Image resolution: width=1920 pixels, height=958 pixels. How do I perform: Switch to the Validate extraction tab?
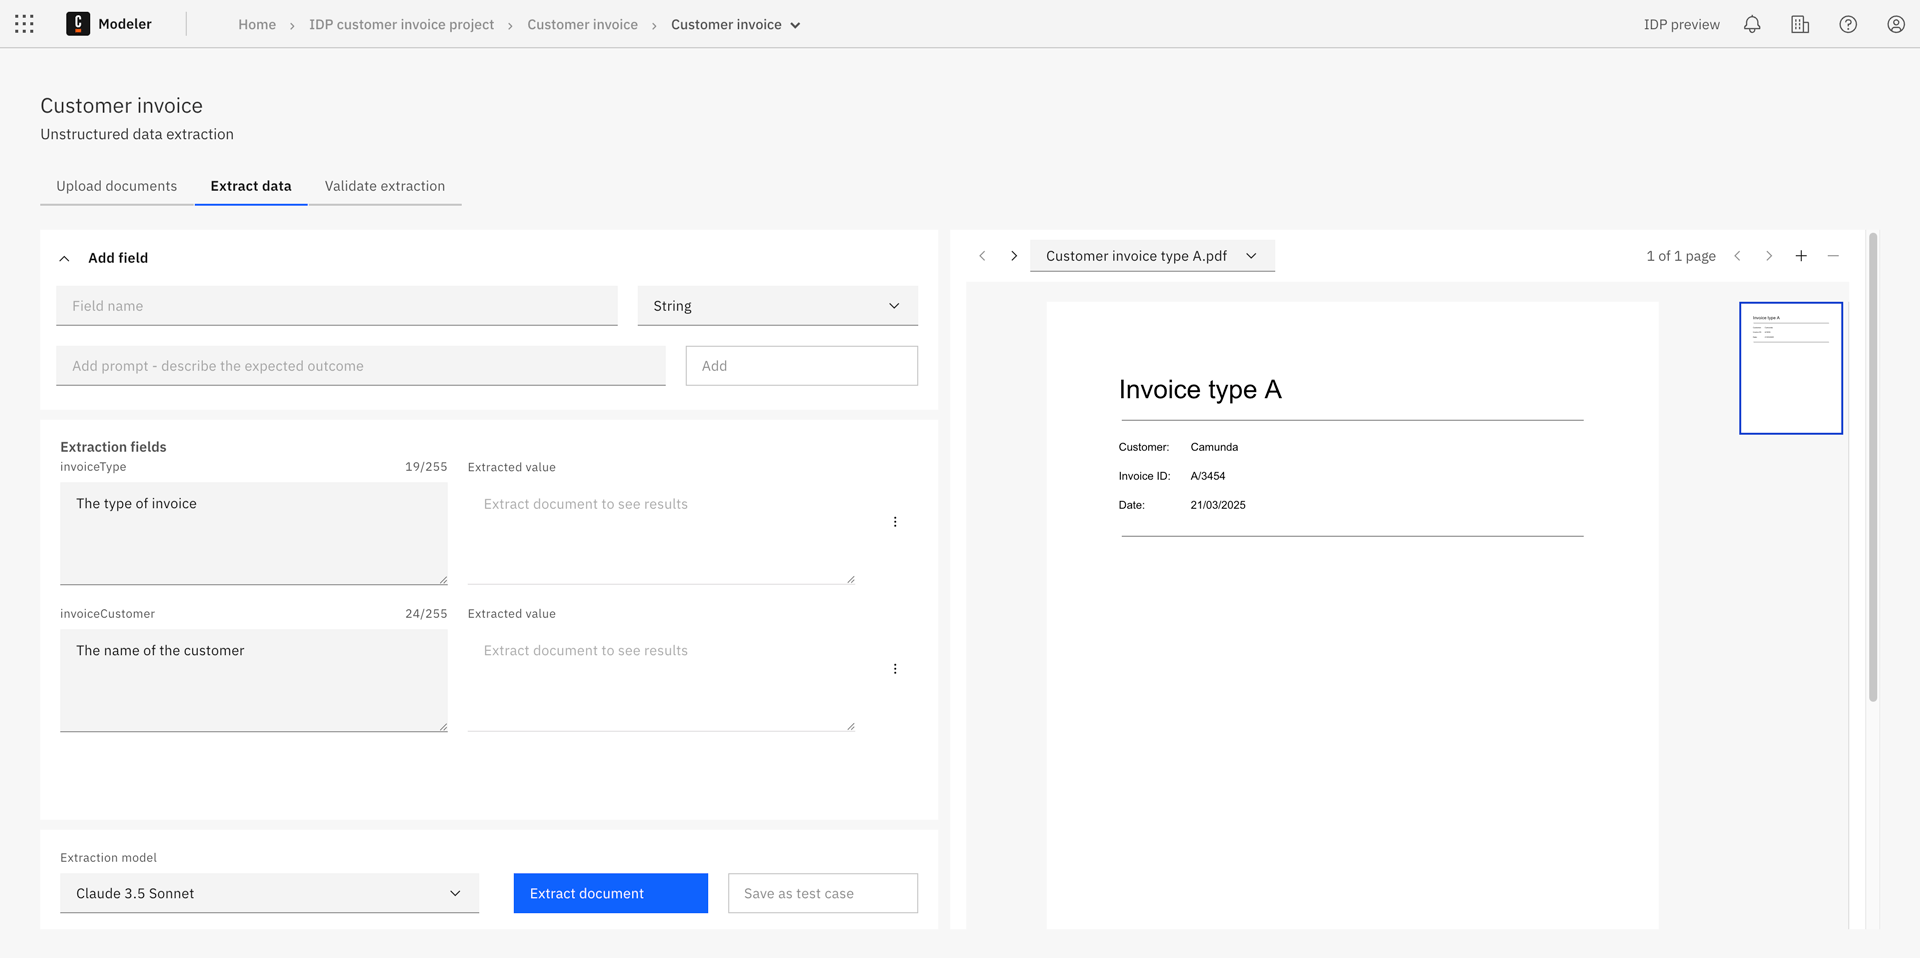pos(384,185)
